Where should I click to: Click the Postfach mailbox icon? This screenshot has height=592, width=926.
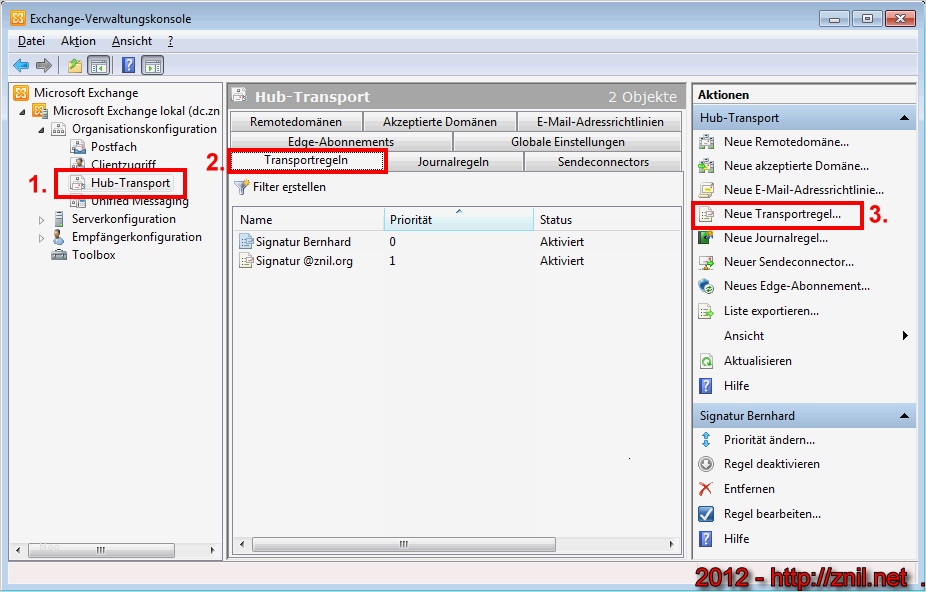point(78,146)
